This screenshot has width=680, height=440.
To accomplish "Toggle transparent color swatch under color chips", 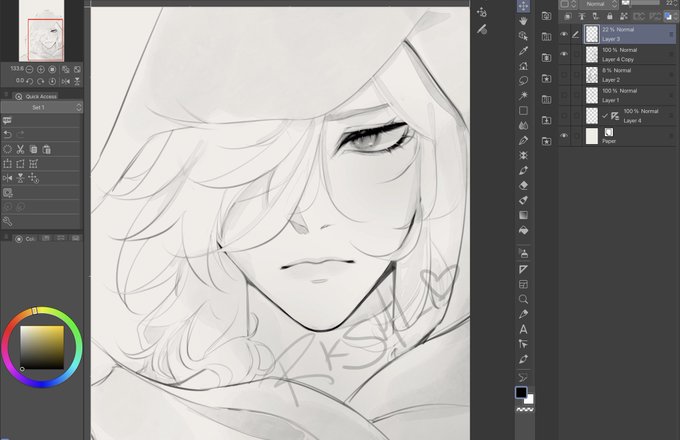I will 525,410.
